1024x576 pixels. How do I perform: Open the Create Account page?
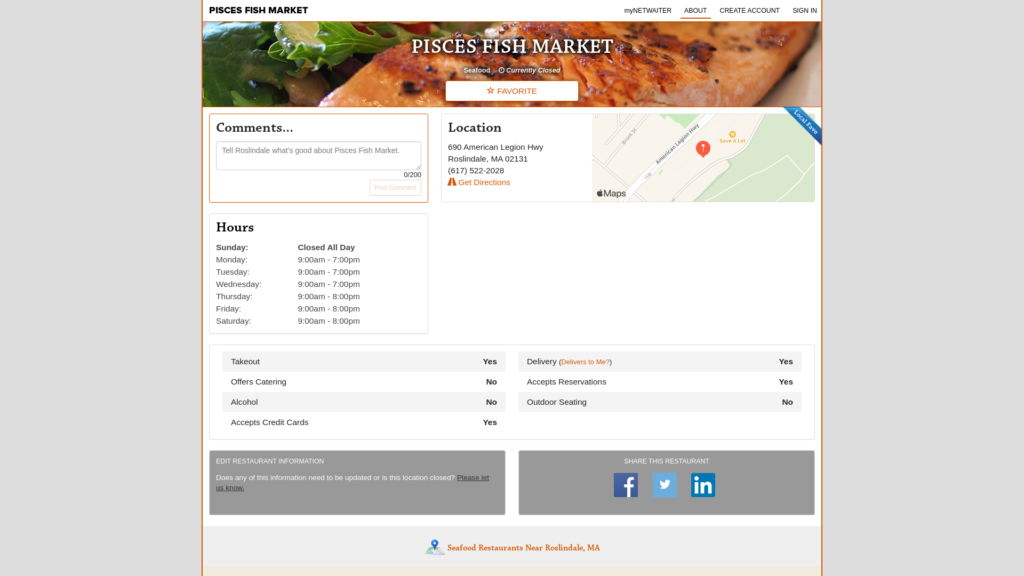[x=749, y=10]
